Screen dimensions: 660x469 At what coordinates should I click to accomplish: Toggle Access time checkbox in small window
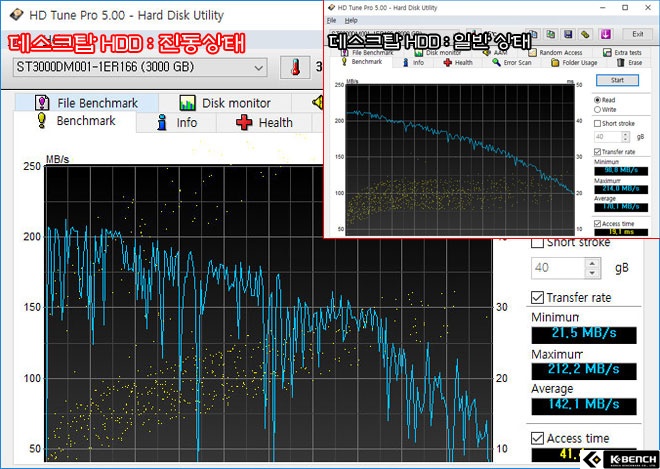pyautogui.click(x=597, y=224)
